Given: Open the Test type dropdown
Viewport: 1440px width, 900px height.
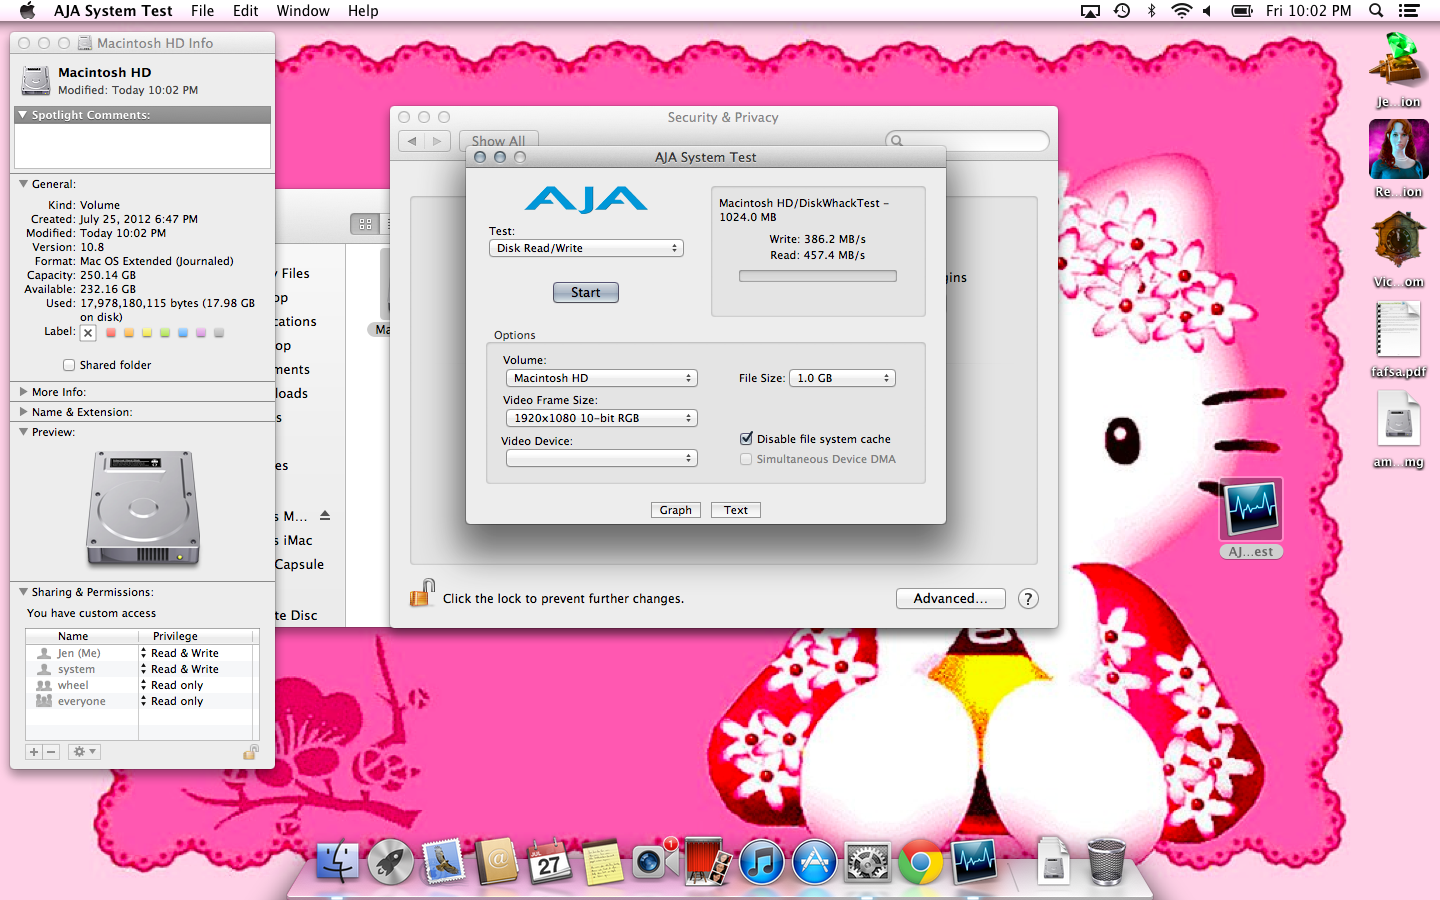Looking at the screenshot, I should point(586,248).
